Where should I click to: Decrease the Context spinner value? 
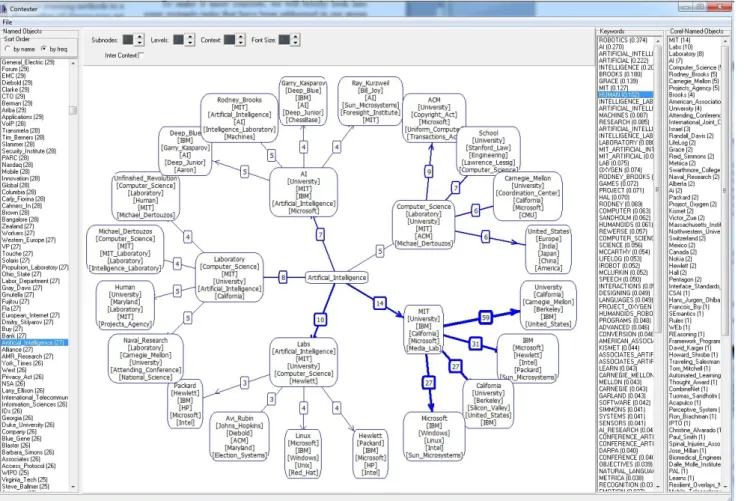pyautogui.click(x=241, y=43)
